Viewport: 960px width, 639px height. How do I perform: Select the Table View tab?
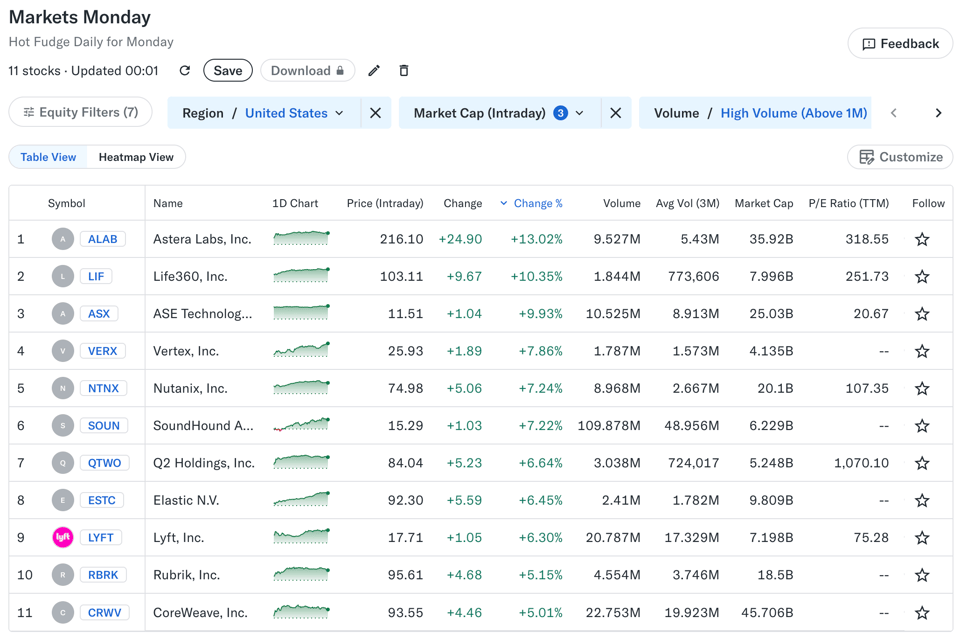click(48, 157)
